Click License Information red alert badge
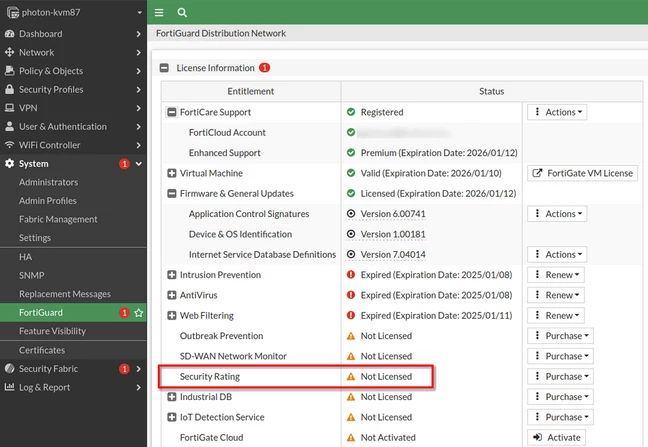The width and height of the screenshot is (648, 447). click(264, 68)
